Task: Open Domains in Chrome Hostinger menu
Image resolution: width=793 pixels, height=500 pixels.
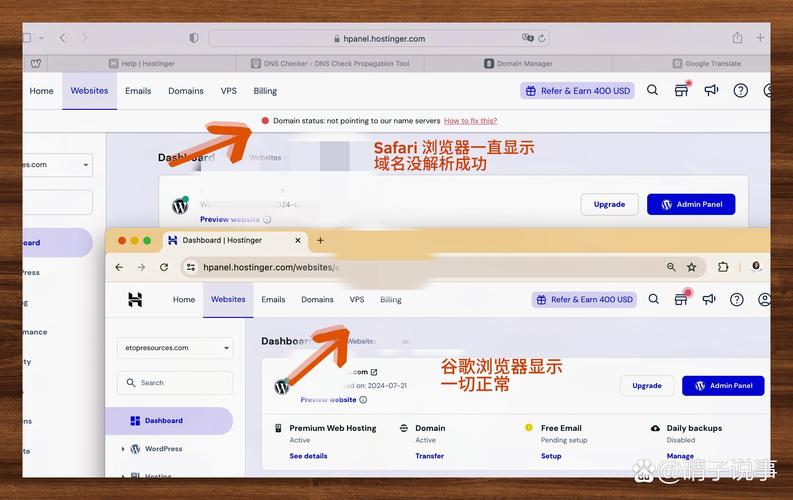Action: 317,300
